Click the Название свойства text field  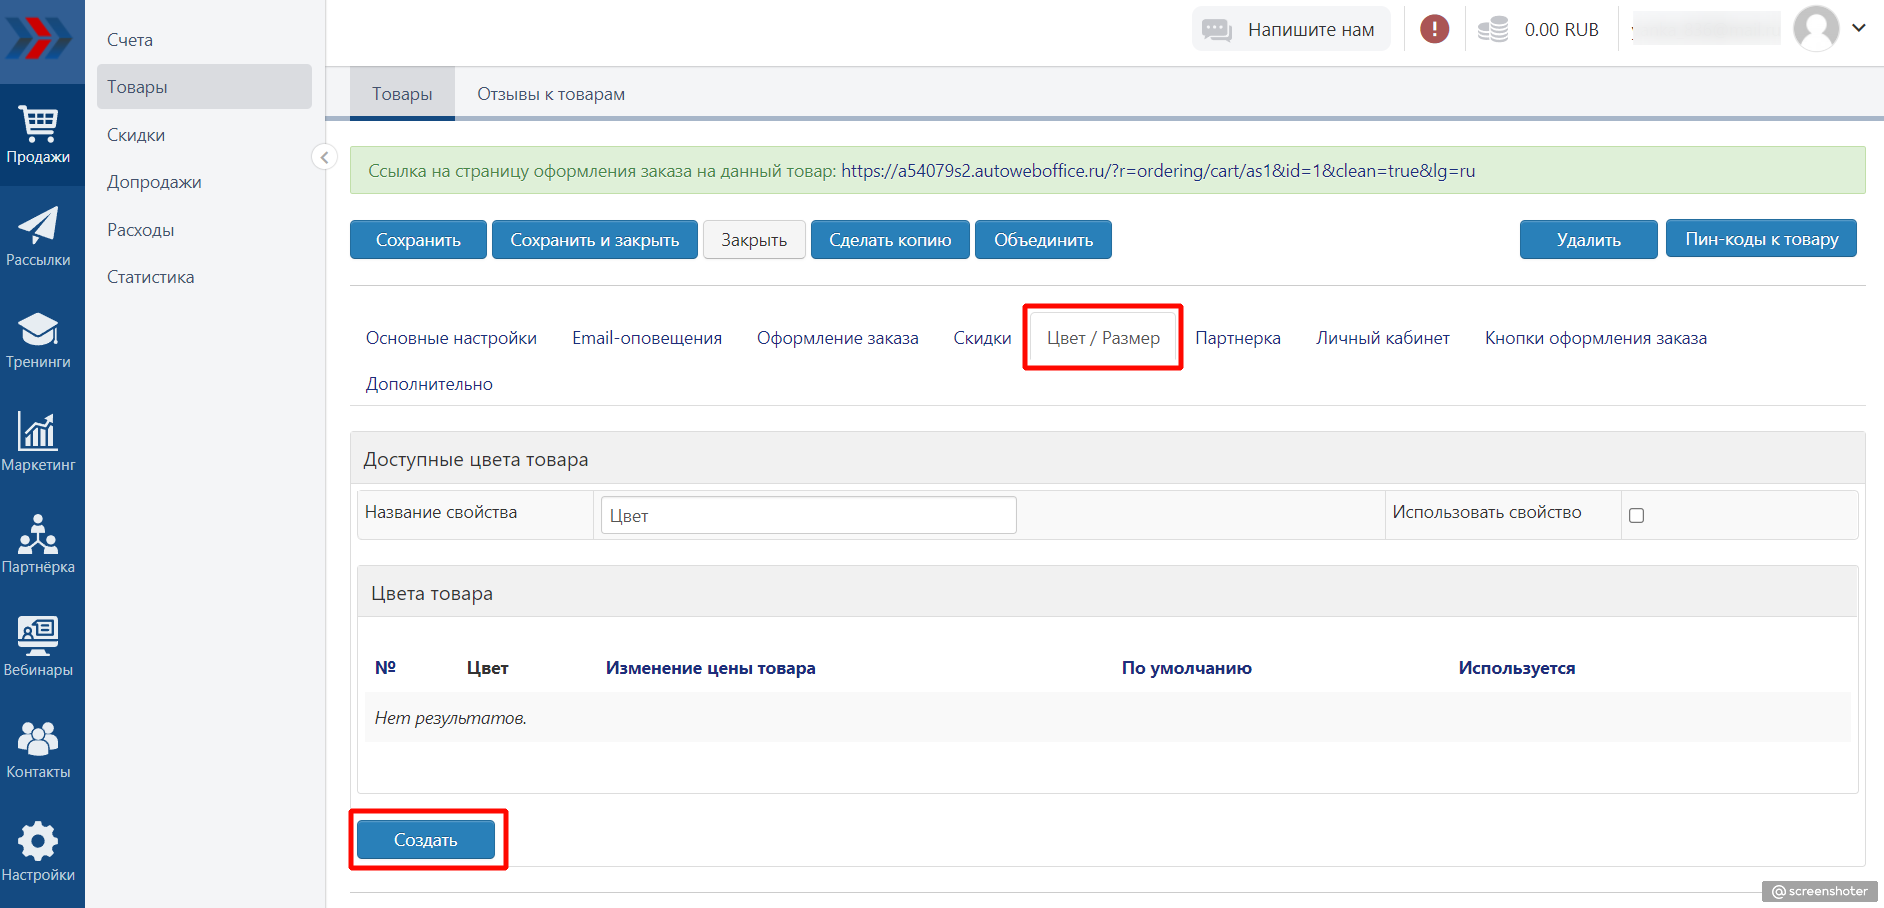pyautogui.click(x=808, y=516)
